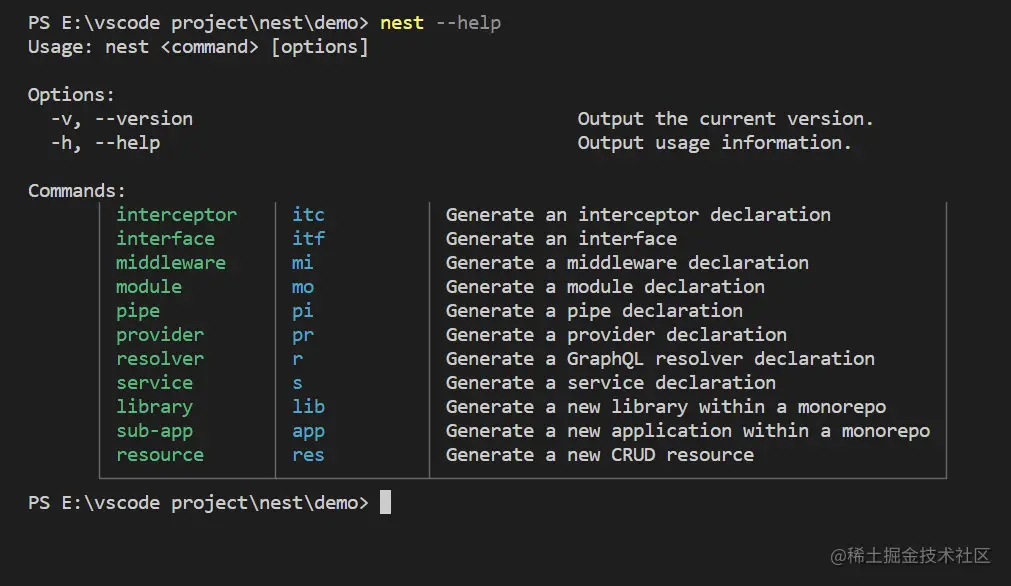1011x586 pixels.
Task: Click the 'provider' command name
Action: pos(160,334)
